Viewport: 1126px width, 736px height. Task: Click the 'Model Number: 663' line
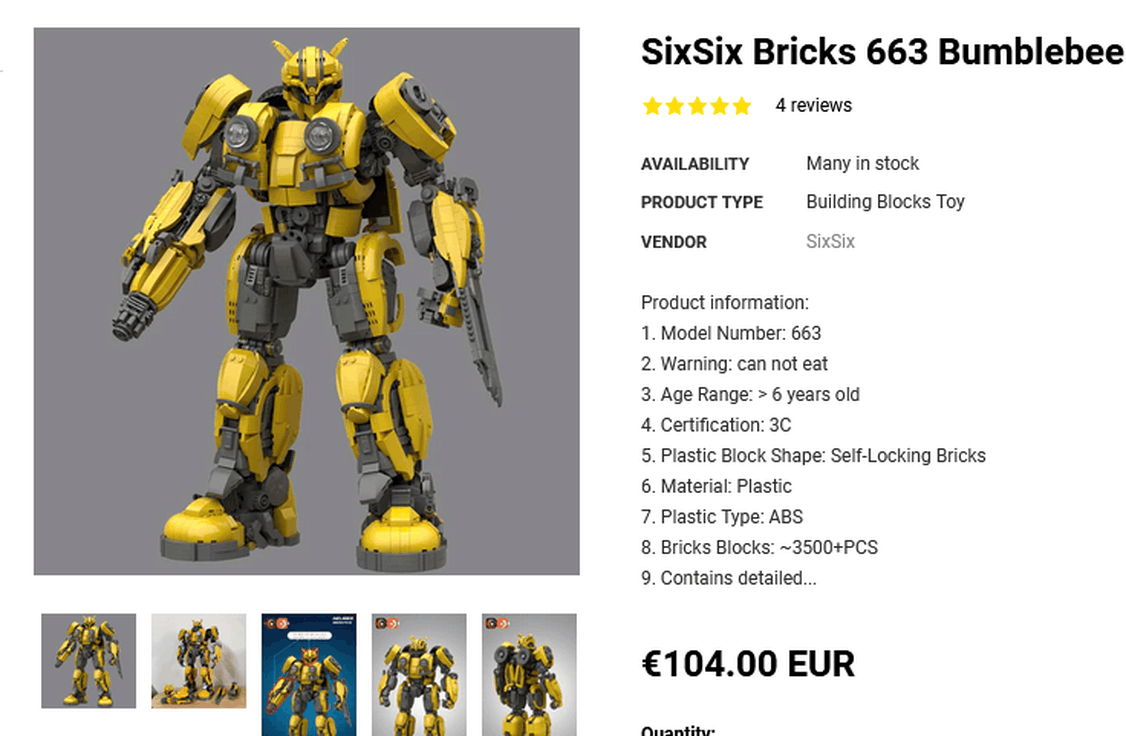click(731, 333)
